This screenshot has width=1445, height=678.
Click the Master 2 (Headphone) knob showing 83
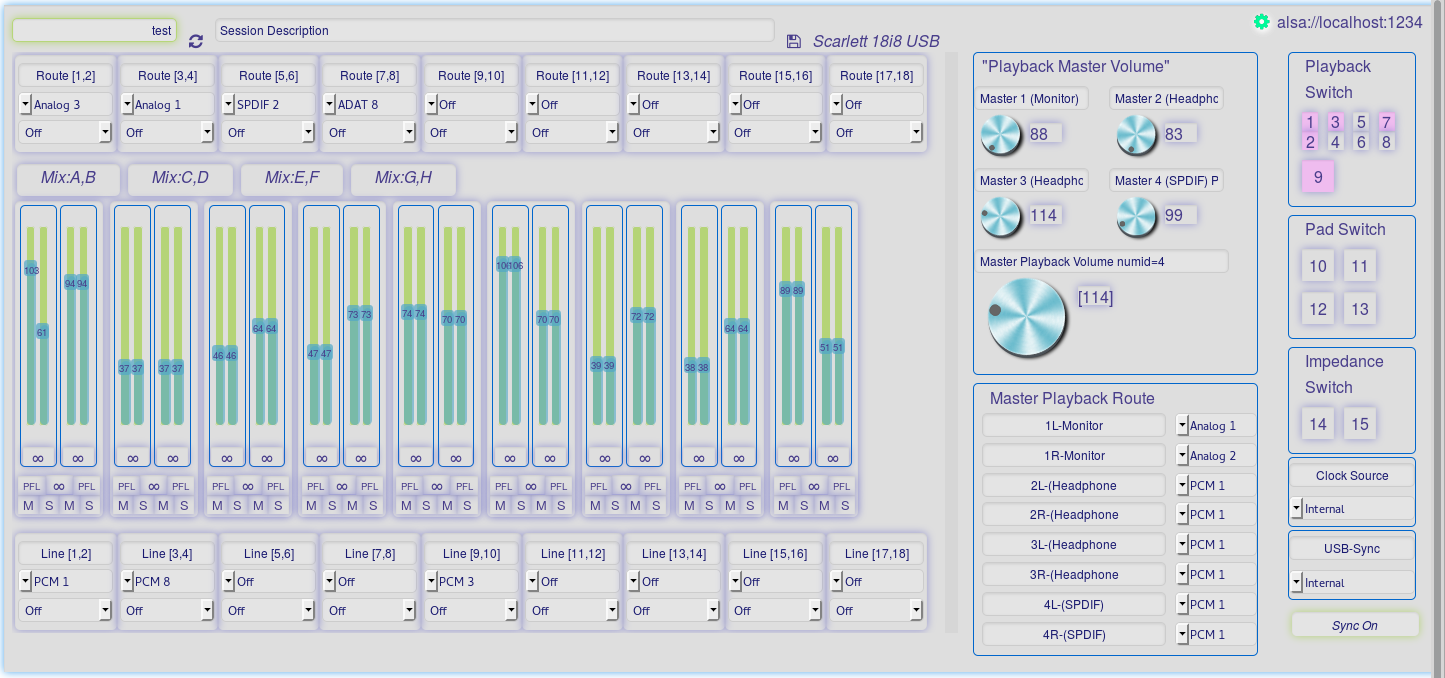[1136, 135]
